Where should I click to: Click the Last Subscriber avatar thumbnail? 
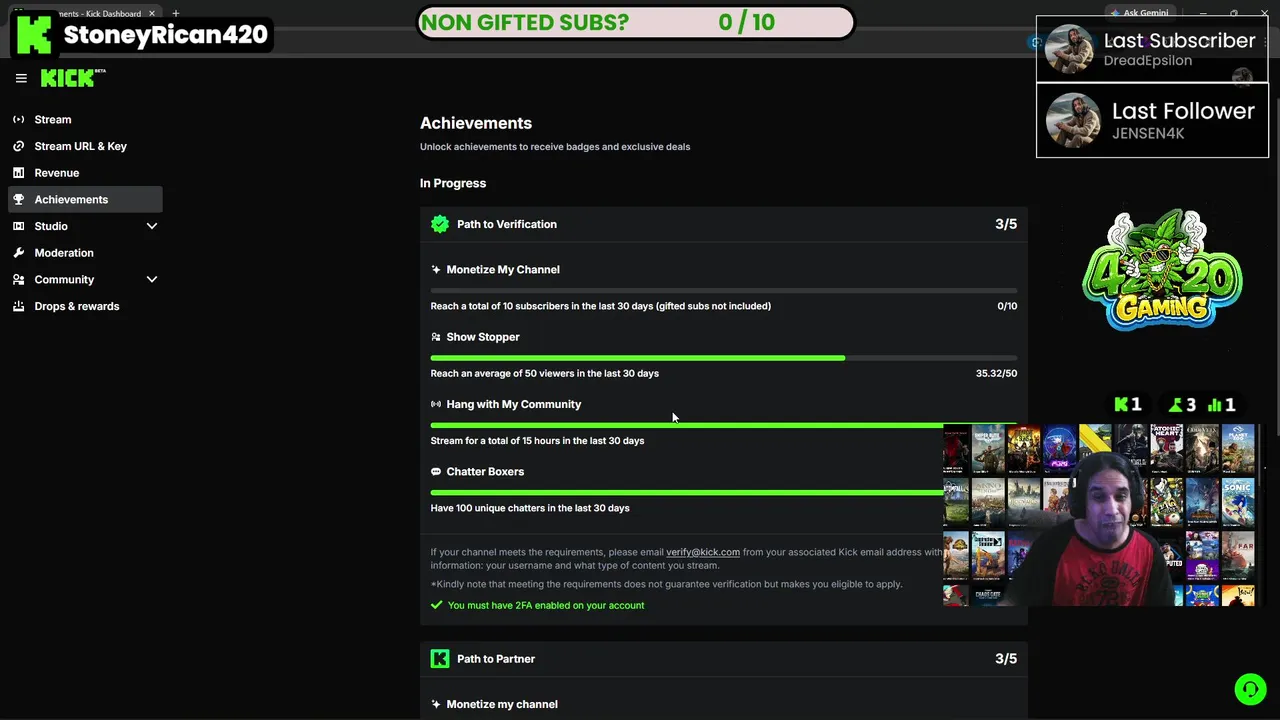[1069, 49]
